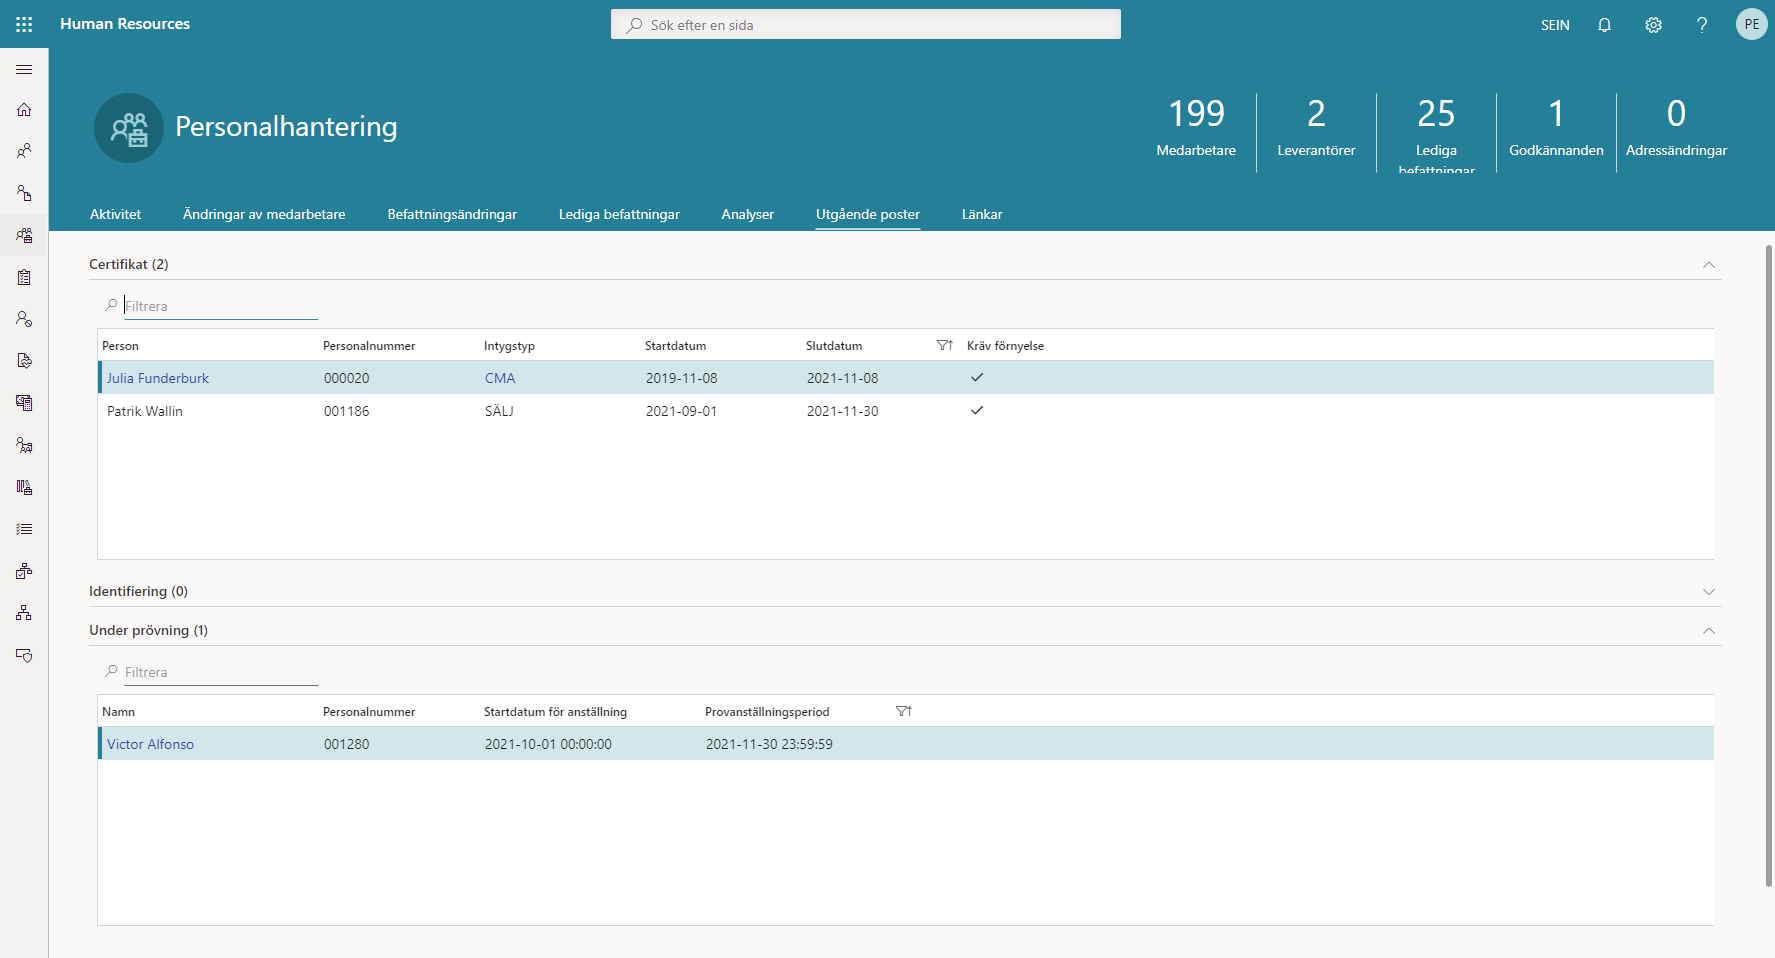Click the Under prövning (1) section header

[148, 630]
